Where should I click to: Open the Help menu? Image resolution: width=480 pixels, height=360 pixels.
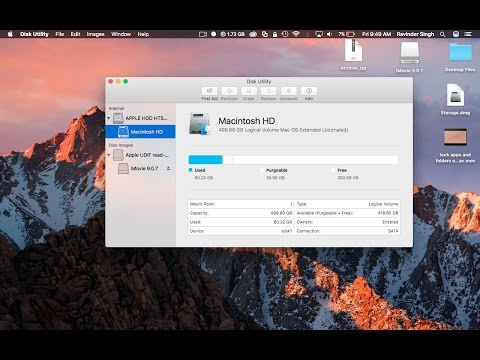143,34
